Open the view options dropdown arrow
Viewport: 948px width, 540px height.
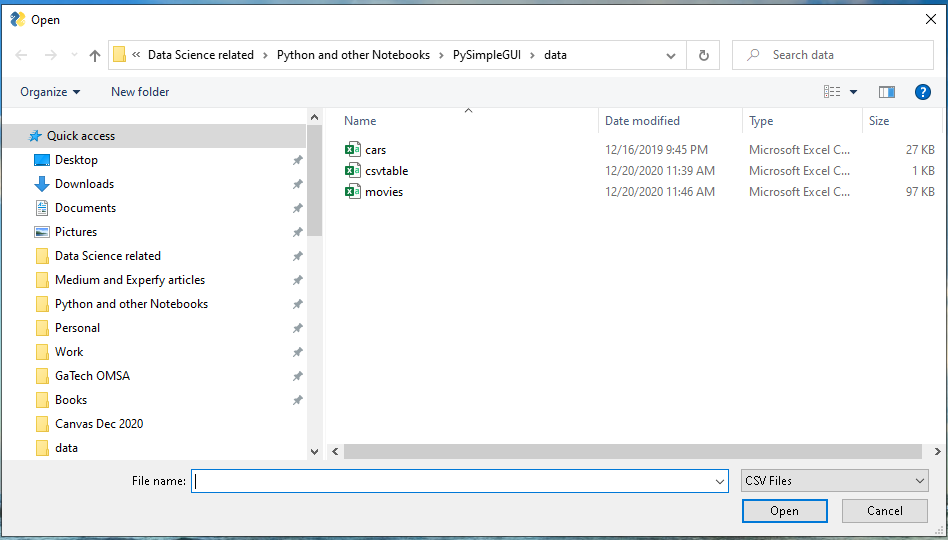coord(853,92)
